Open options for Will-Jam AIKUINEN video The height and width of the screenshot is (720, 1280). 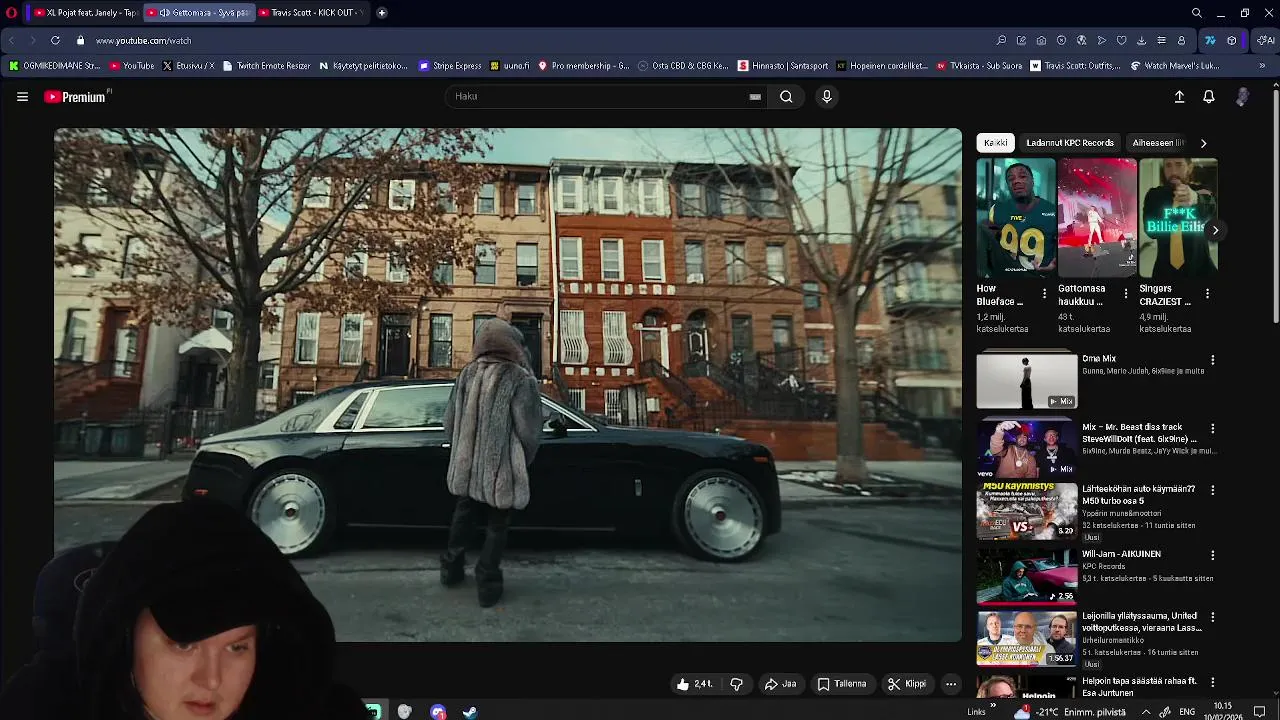pos(1212,555)
